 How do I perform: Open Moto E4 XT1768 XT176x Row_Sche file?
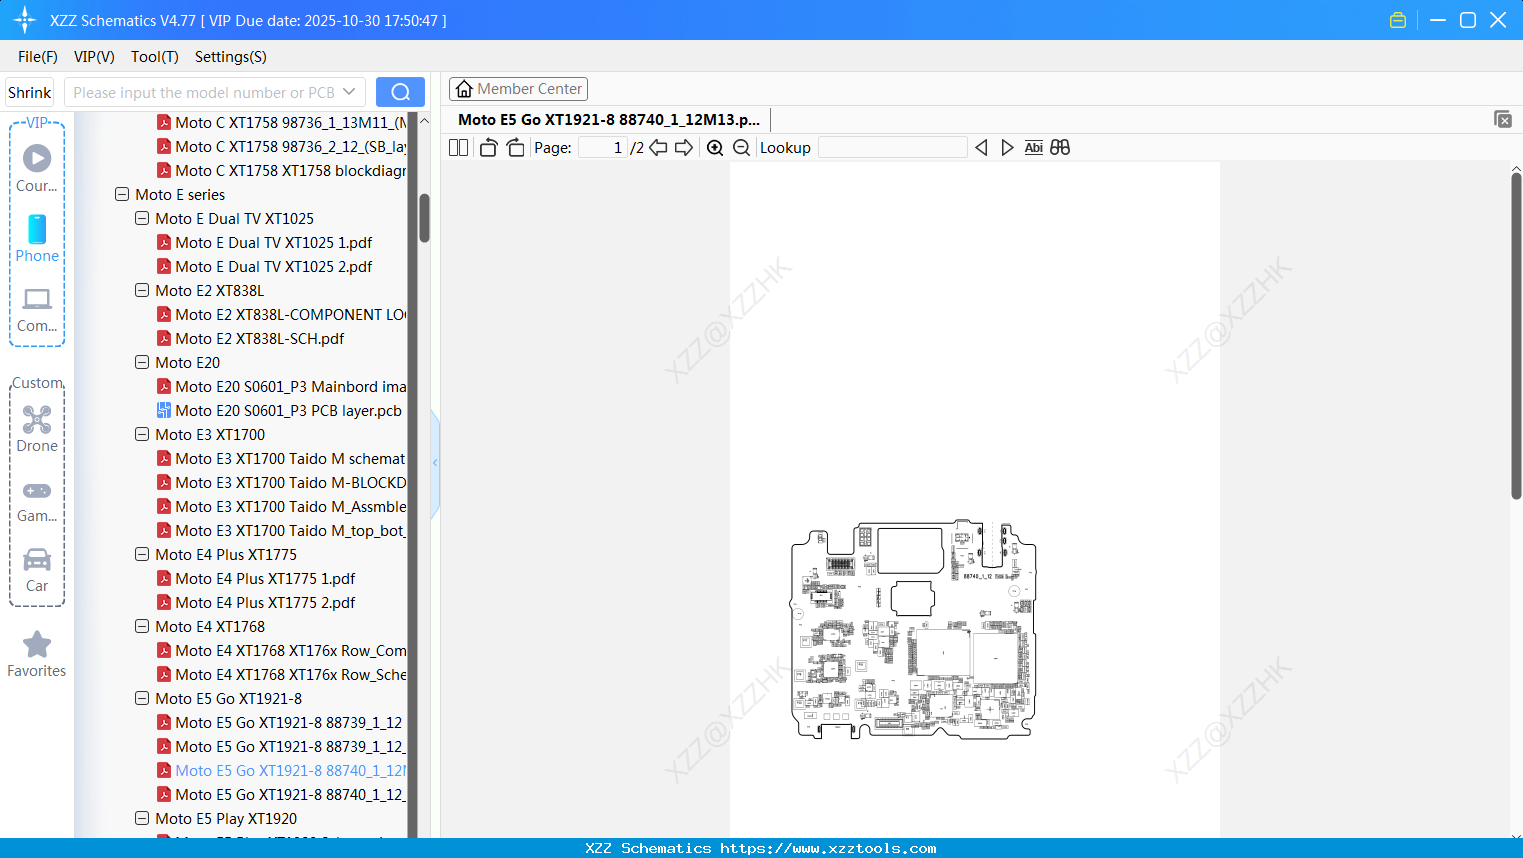point(282,675)
